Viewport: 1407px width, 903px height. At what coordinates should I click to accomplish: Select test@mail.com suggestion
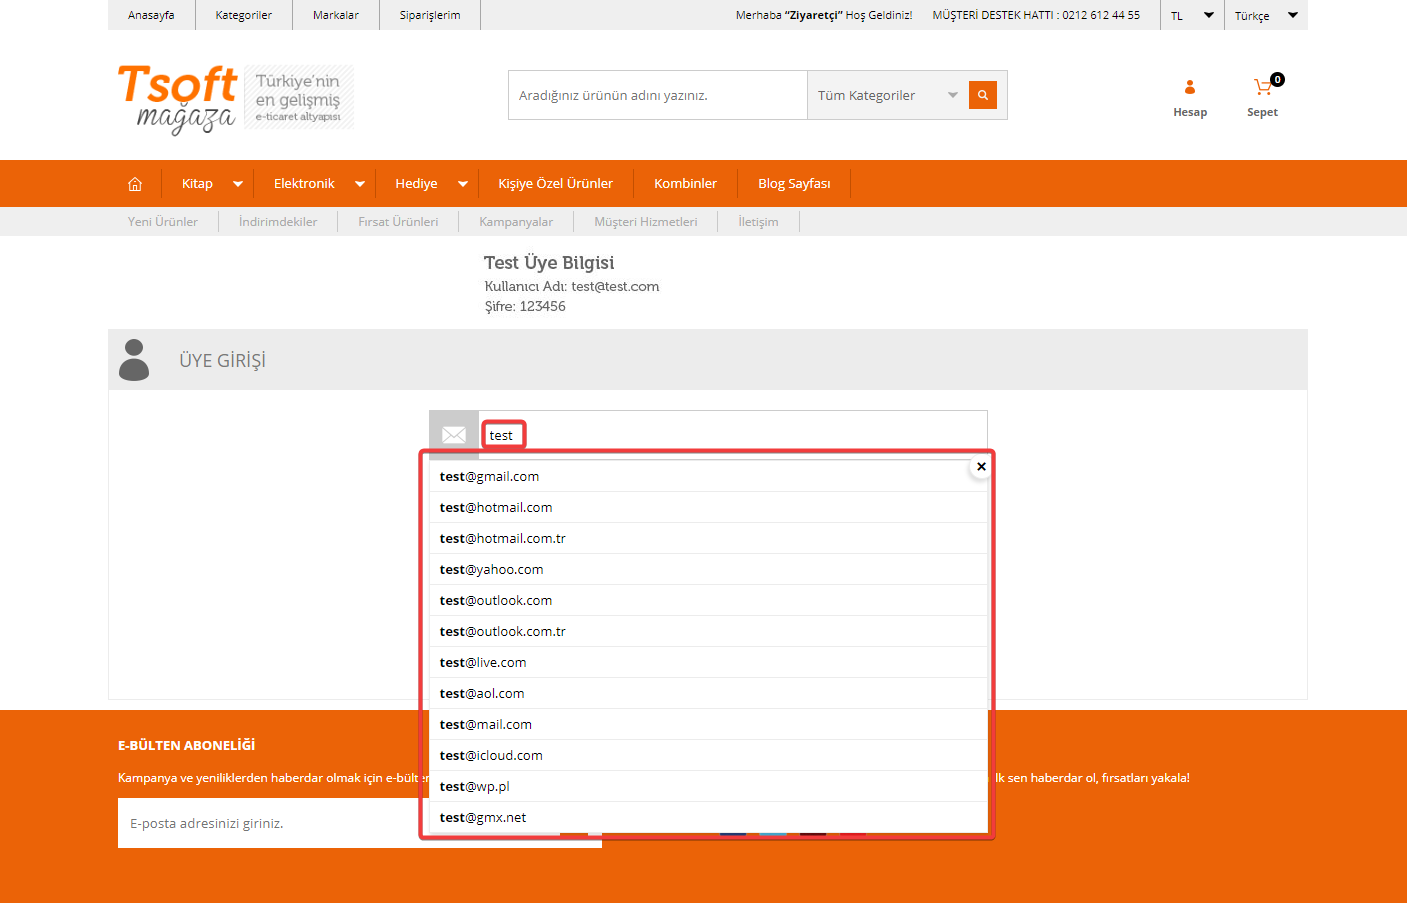[x=708, y=725]
